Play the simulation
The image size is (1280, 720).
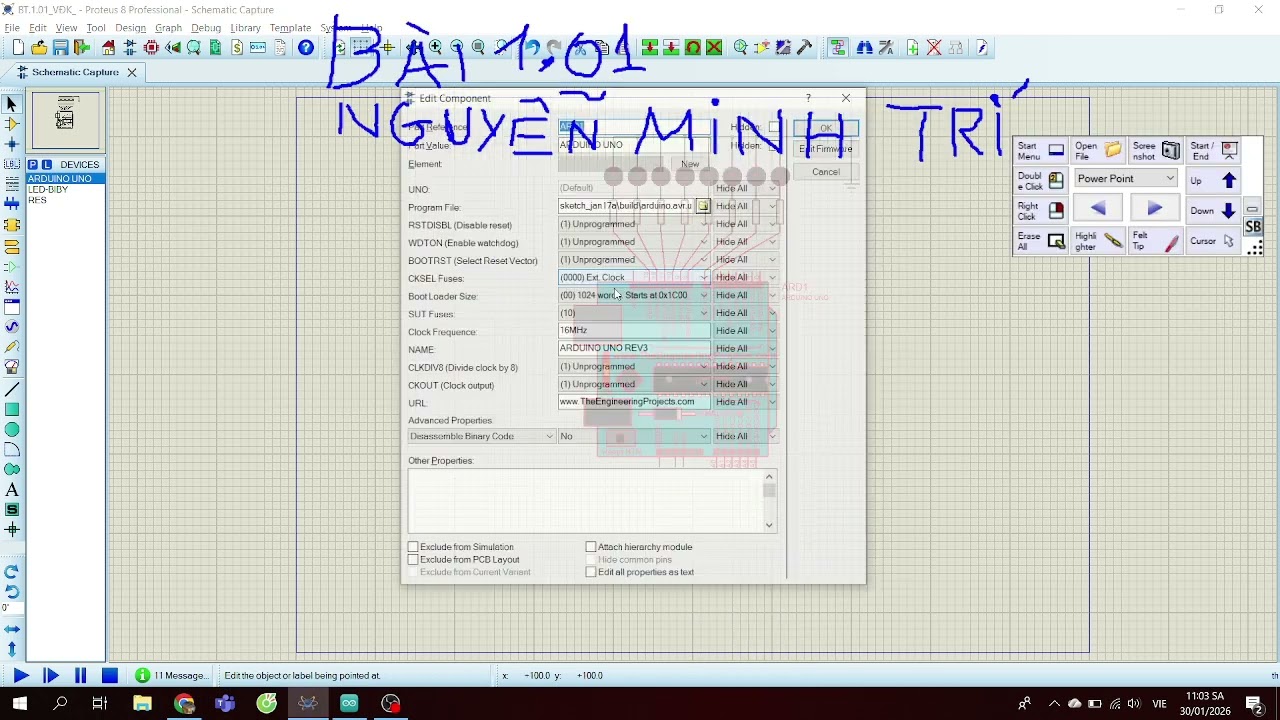(x=20, y=676)
